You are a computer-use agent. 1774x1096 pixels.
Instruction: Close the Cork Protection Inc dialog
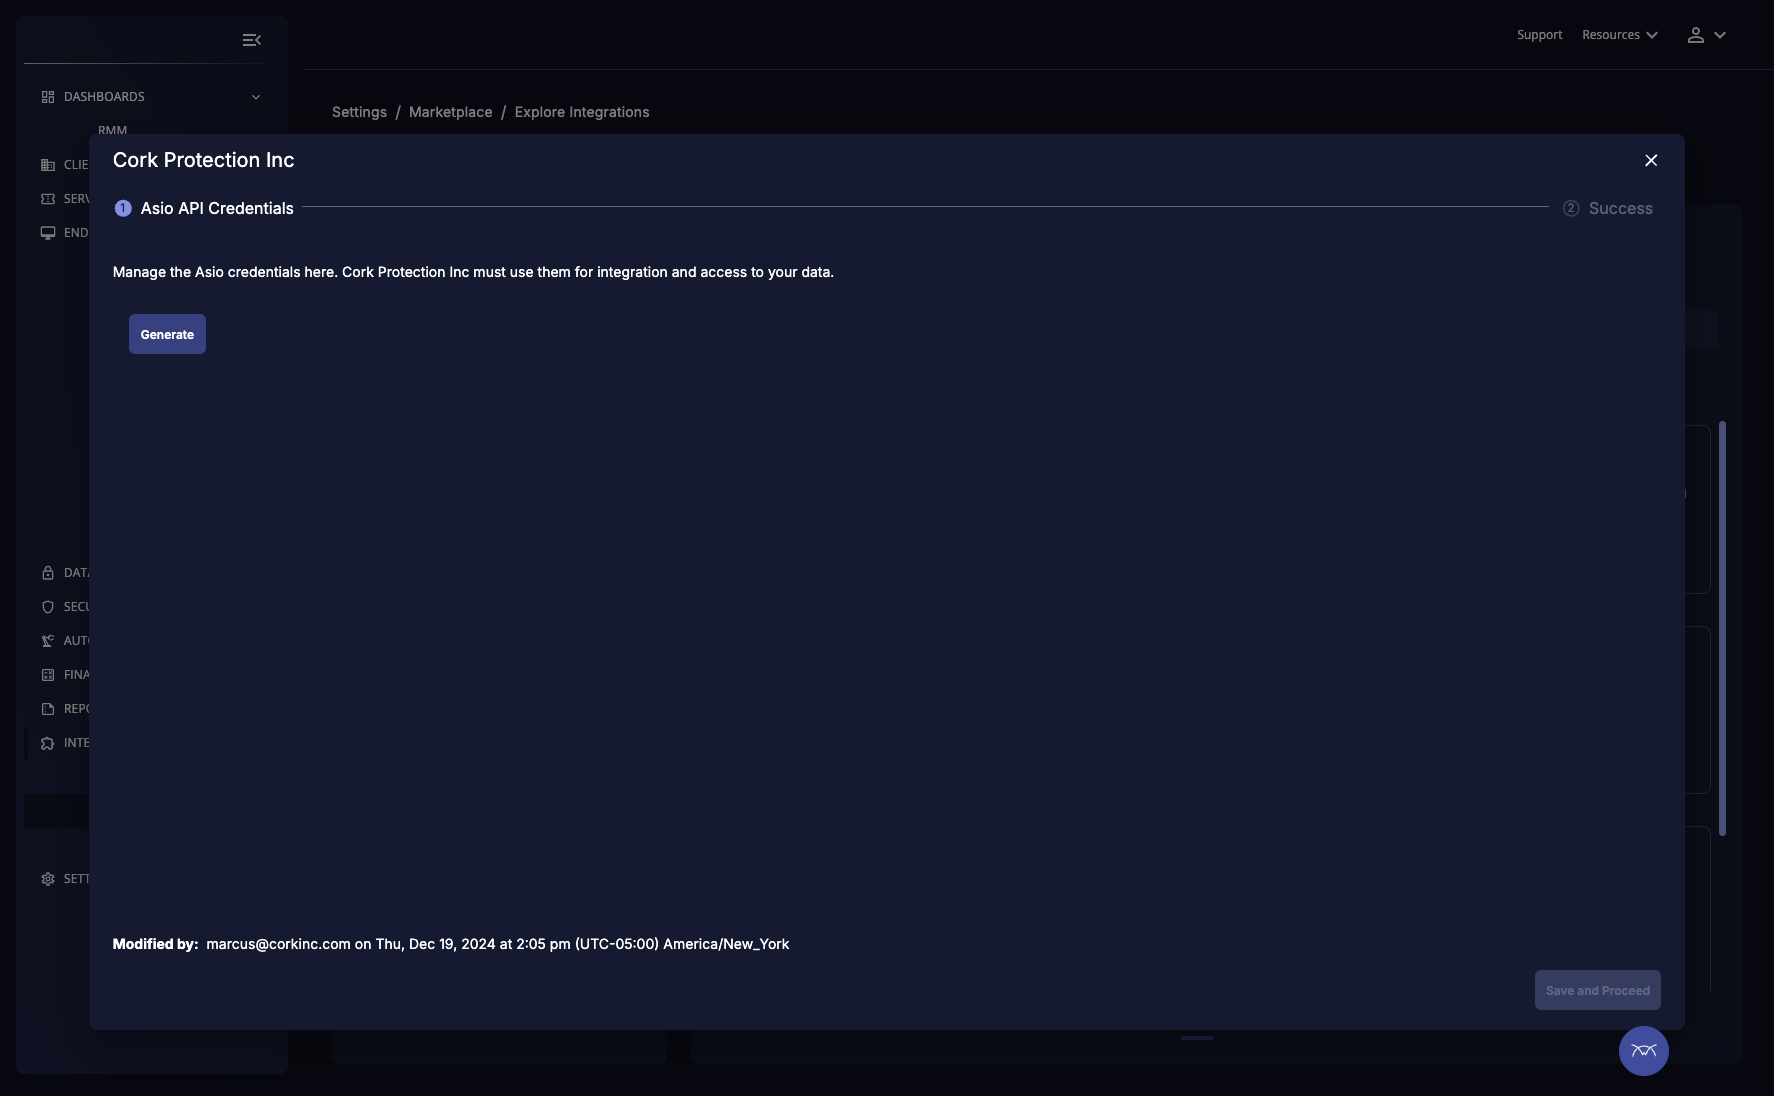point(1651,160)
